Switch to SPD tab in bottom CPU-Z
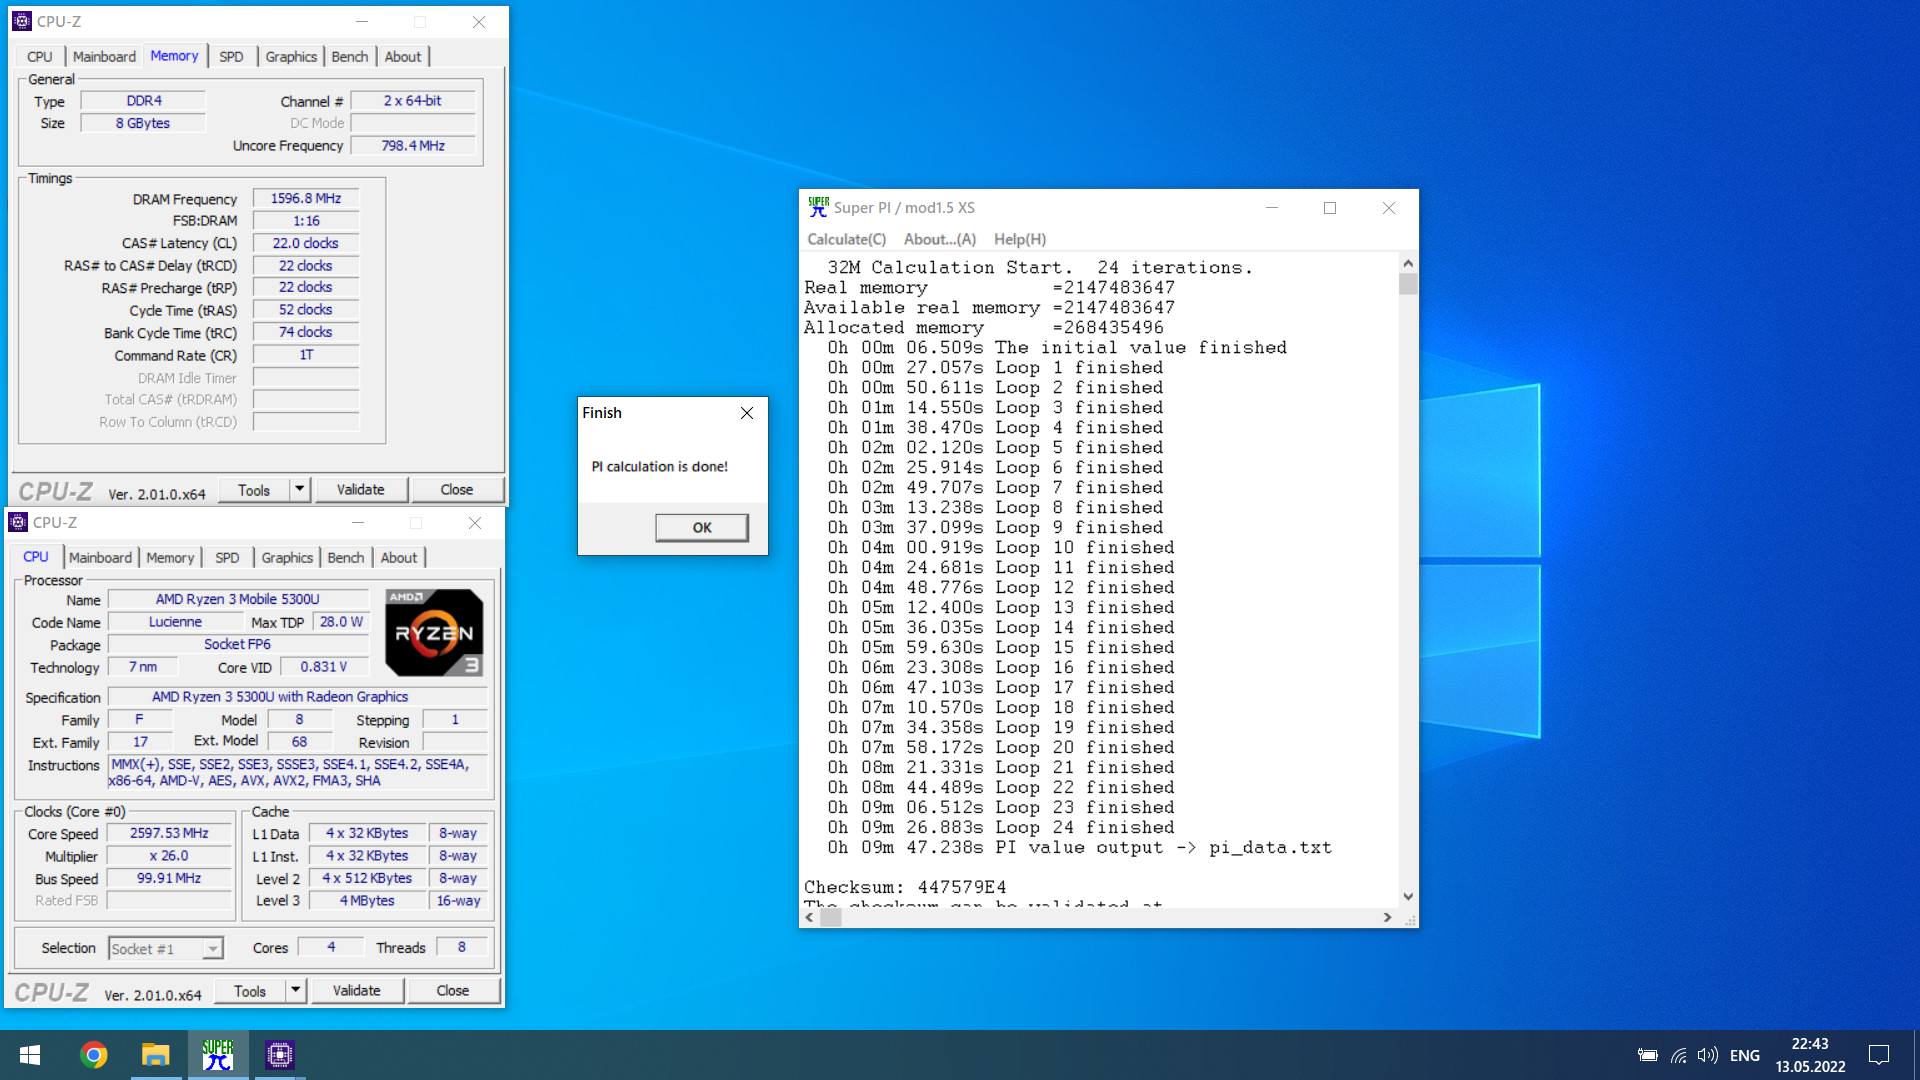The image size is (1920, 1080). tap(227, 557)
